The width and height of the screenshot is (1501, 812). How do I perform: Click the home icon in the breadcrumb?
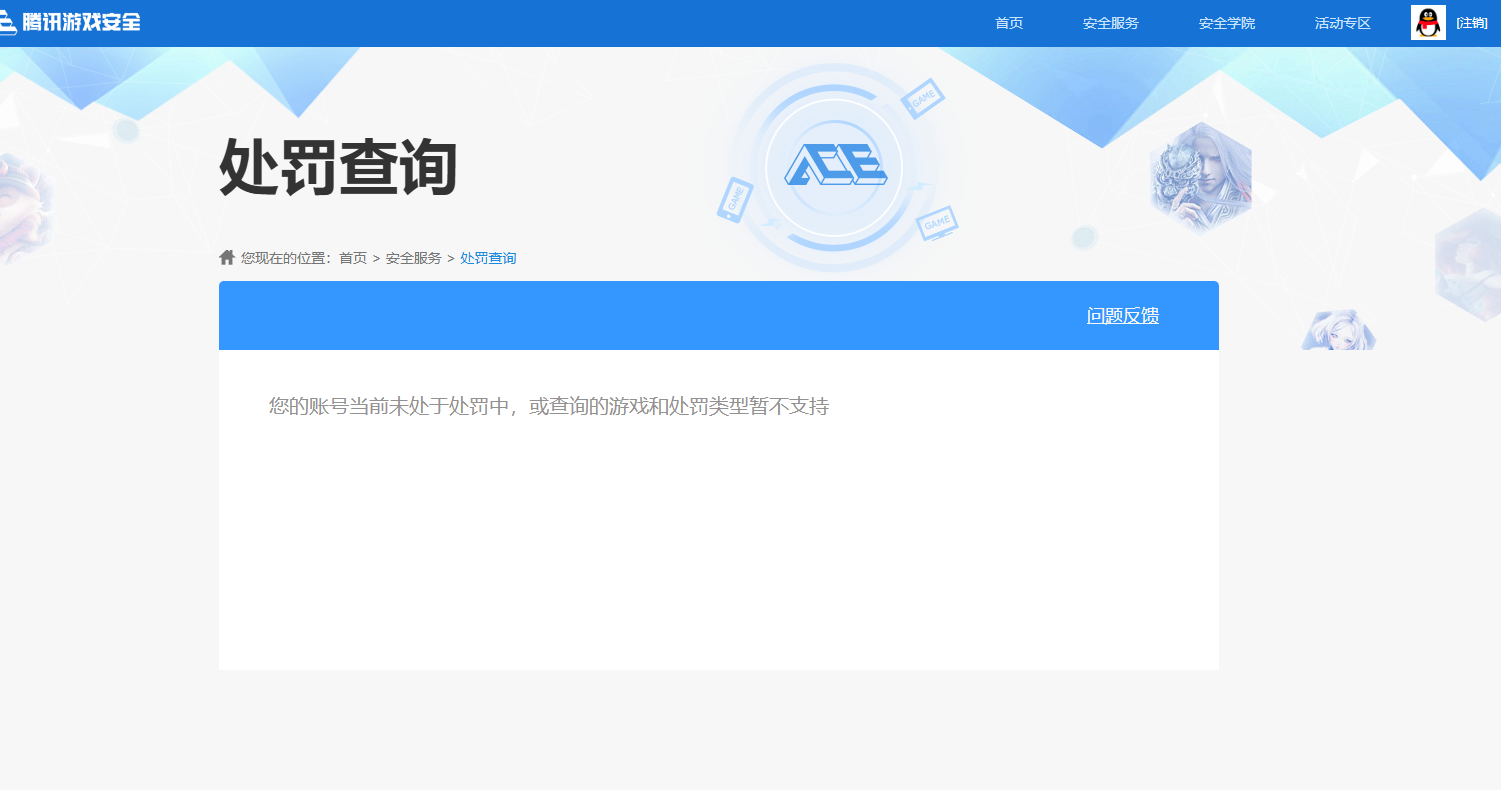pos(225,256)
